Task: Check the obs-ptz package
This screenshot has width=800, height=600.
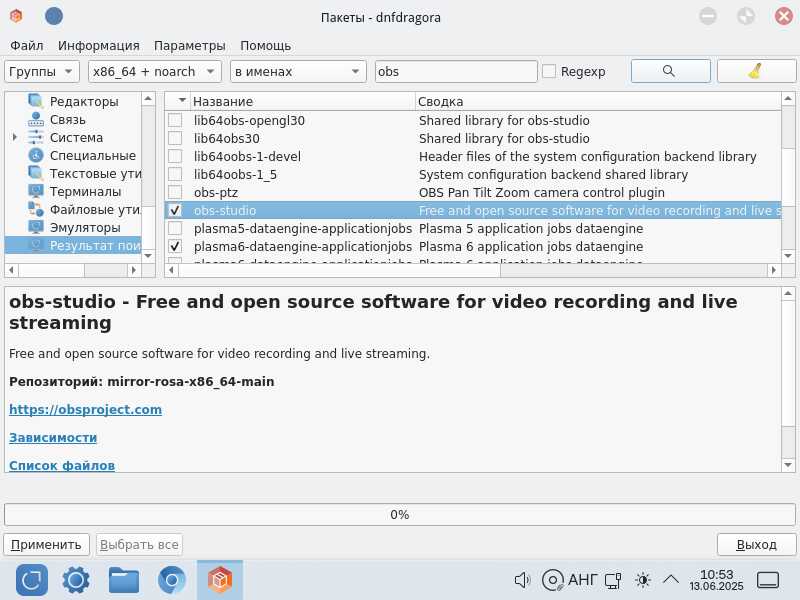Action: point(175,192)
